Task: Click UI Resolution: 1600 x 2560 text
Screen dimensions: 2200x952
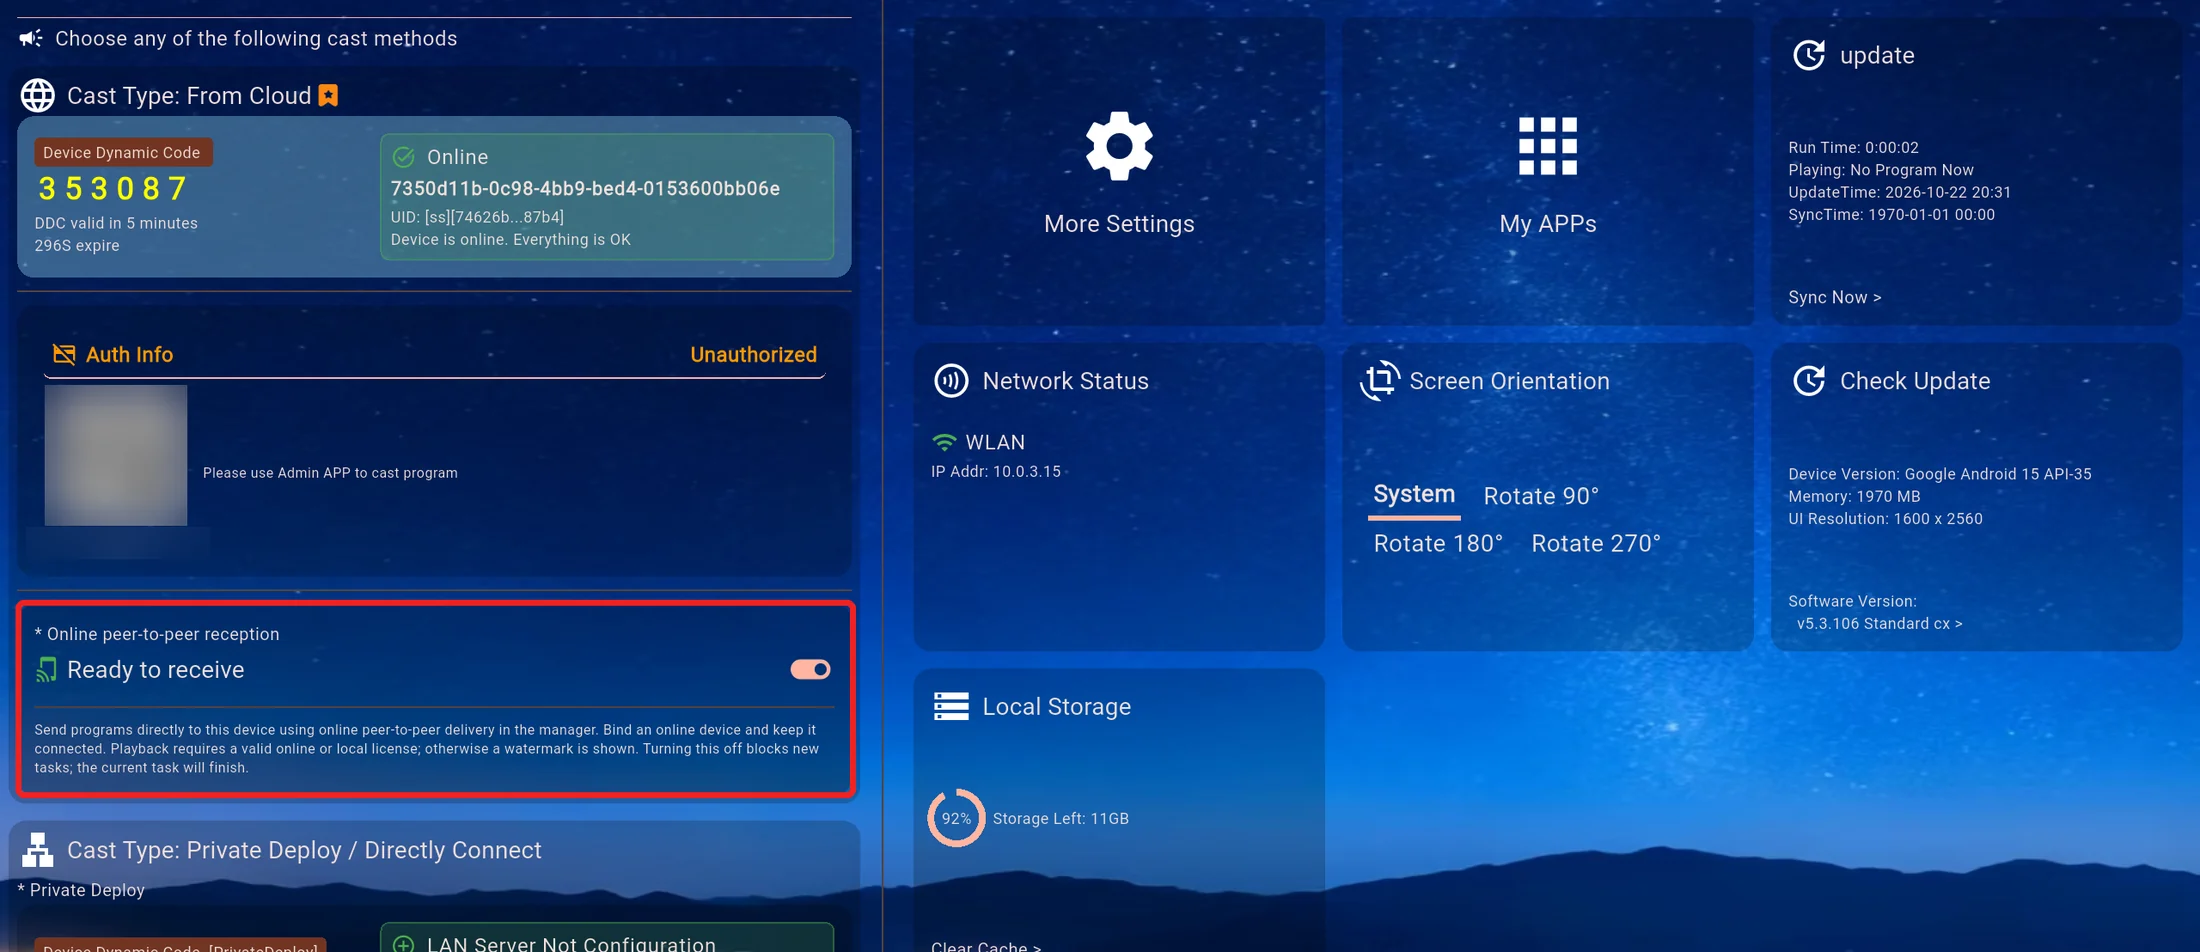Action: point(1885,518)
